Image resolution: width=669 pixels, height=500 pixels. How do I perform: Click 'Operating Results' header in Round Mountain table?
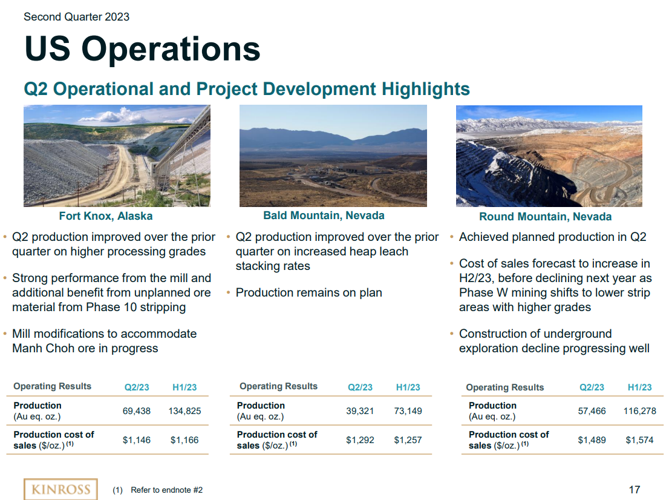tap(505, 387)
